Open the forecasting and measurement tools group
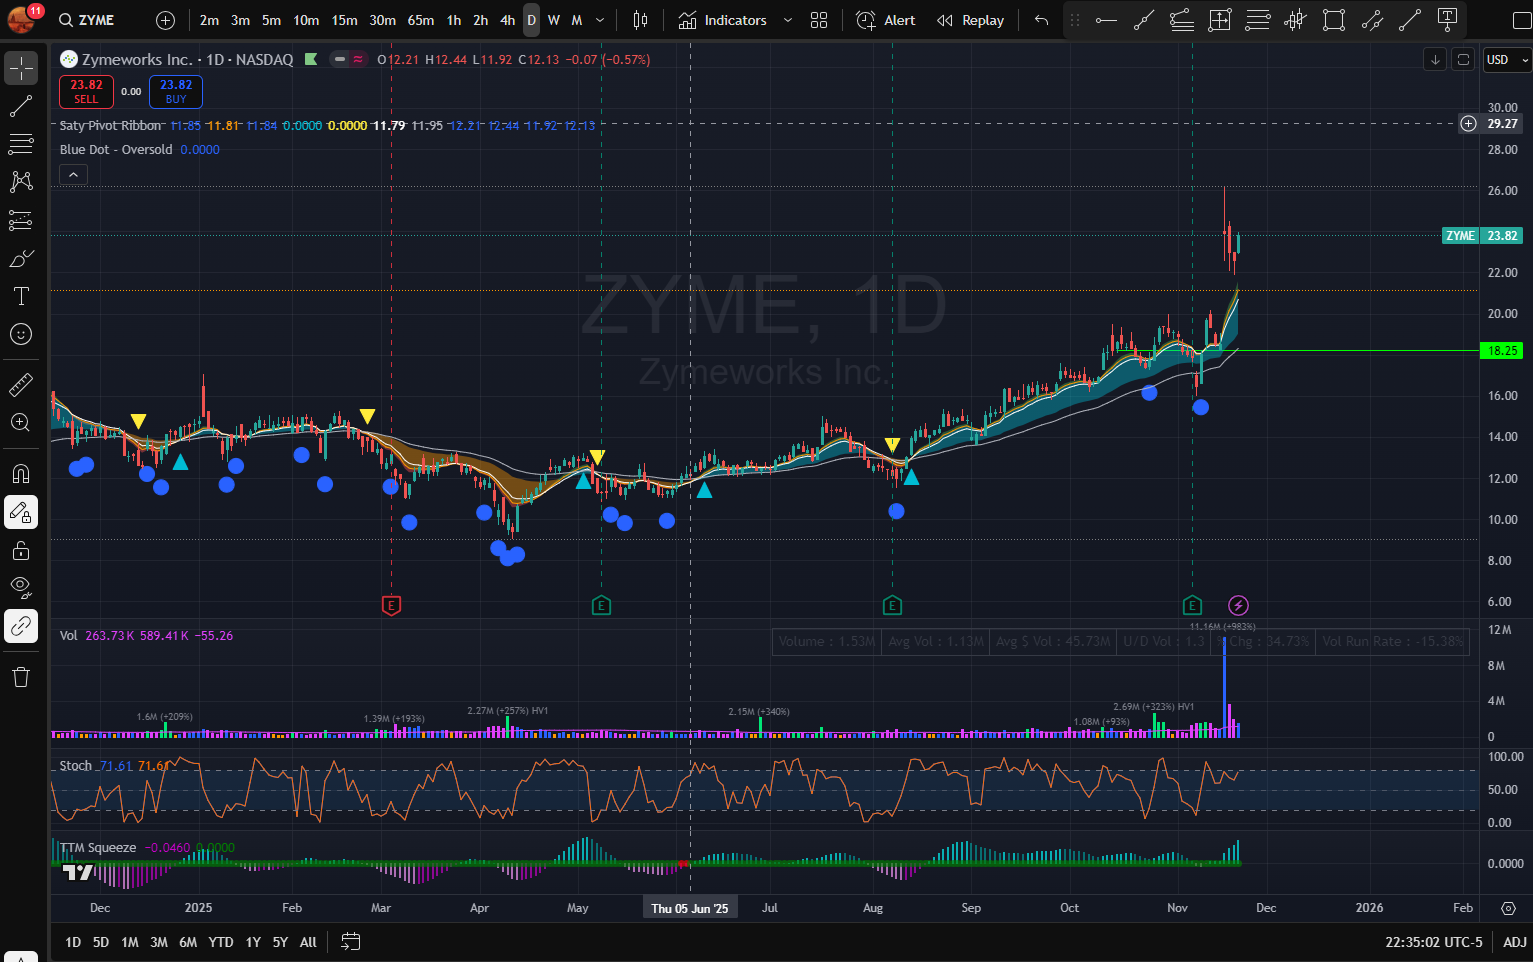Viewport: 1533px width, 962px height. tap(21, 220)
